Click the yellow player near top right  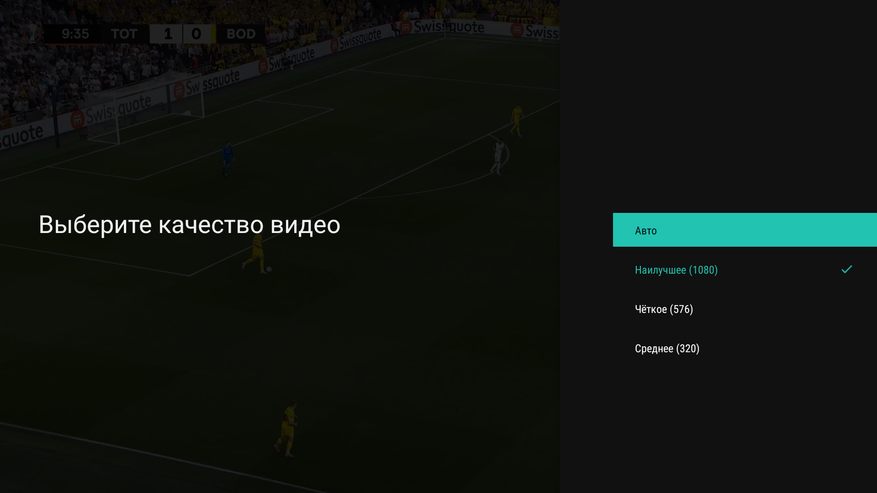[x=517, y=120]
